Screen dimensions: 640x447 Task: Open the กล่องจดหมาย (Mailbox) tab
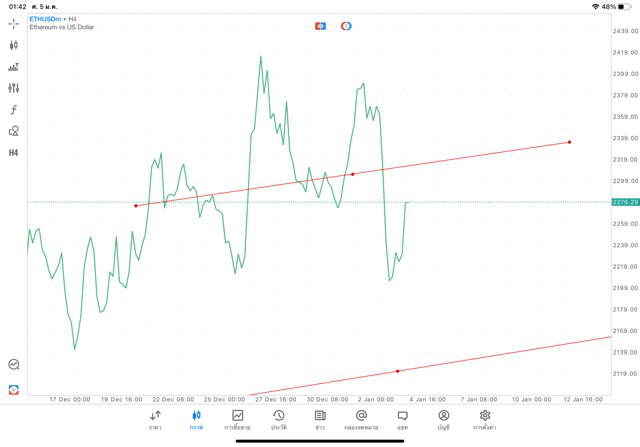click(361, 420)
